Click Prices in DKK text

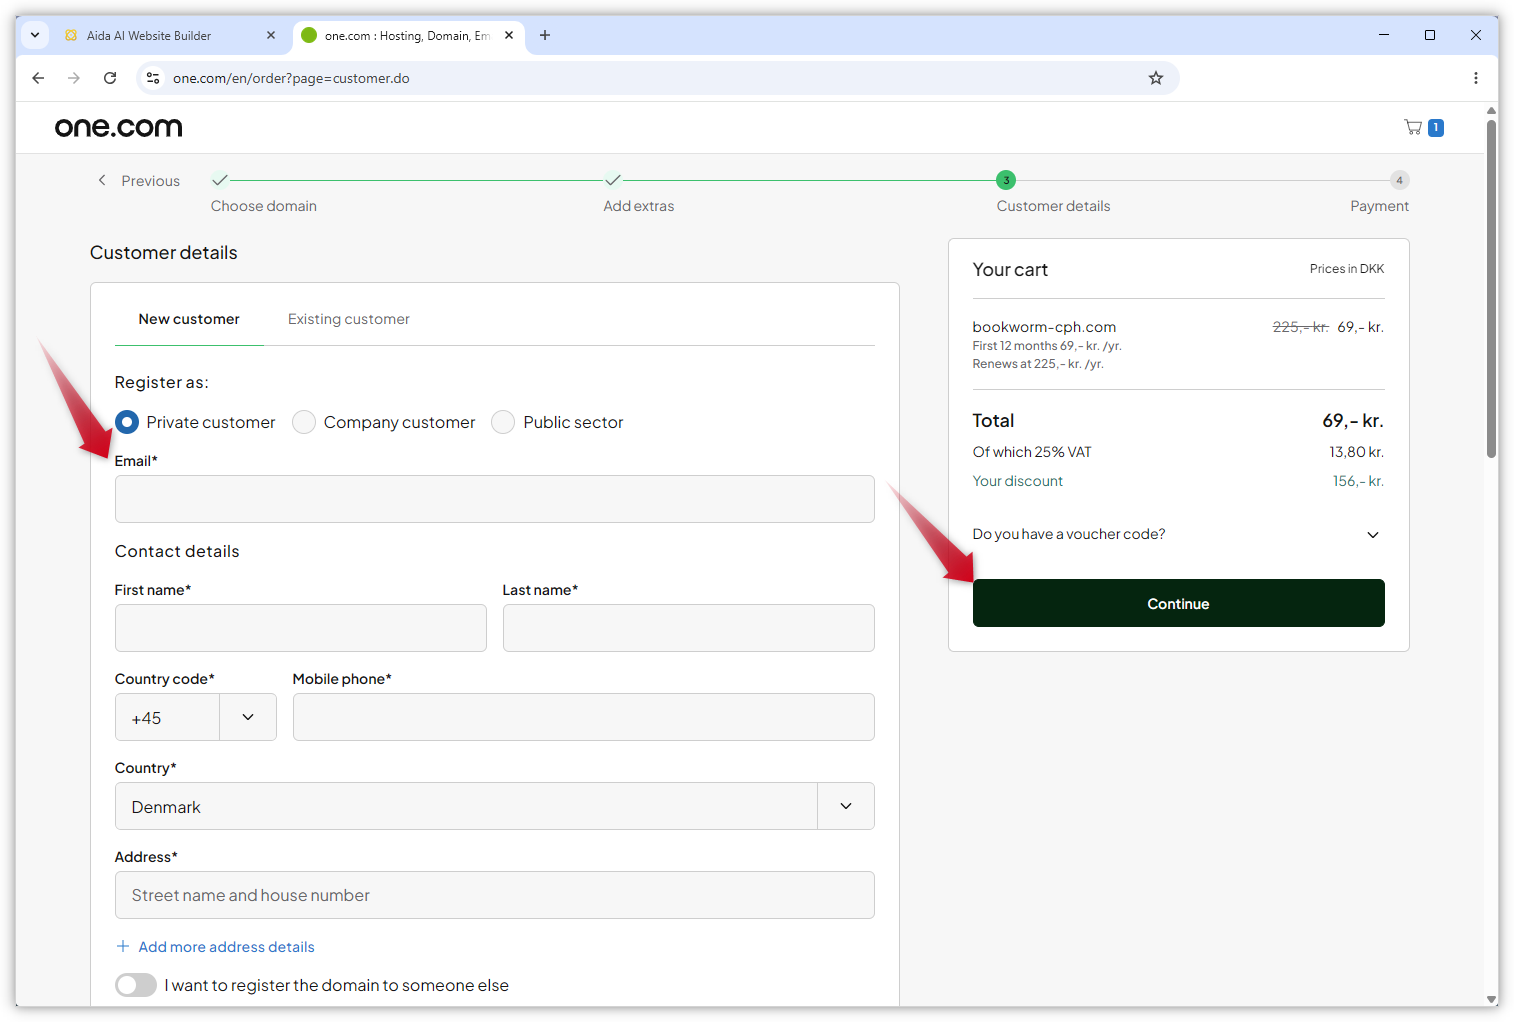[1347, 269]
